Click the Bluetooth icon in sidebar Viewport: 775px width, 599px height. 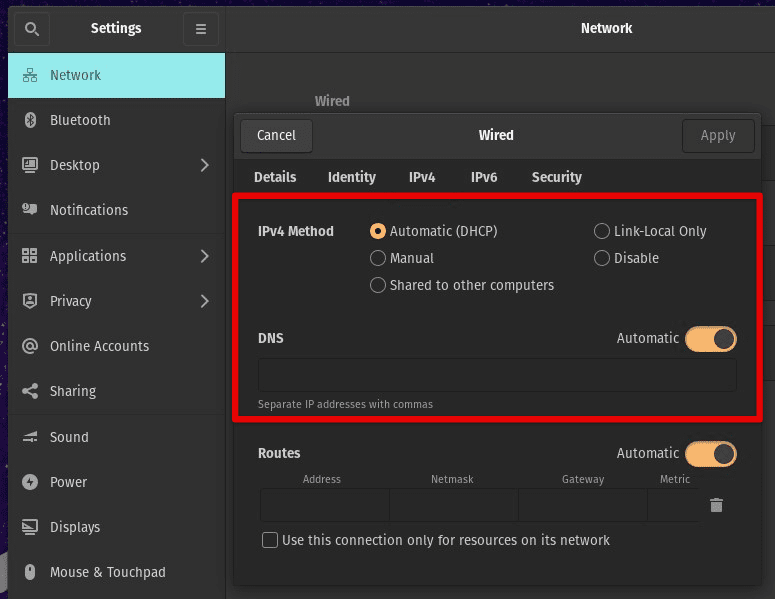(x=30, y=120)
